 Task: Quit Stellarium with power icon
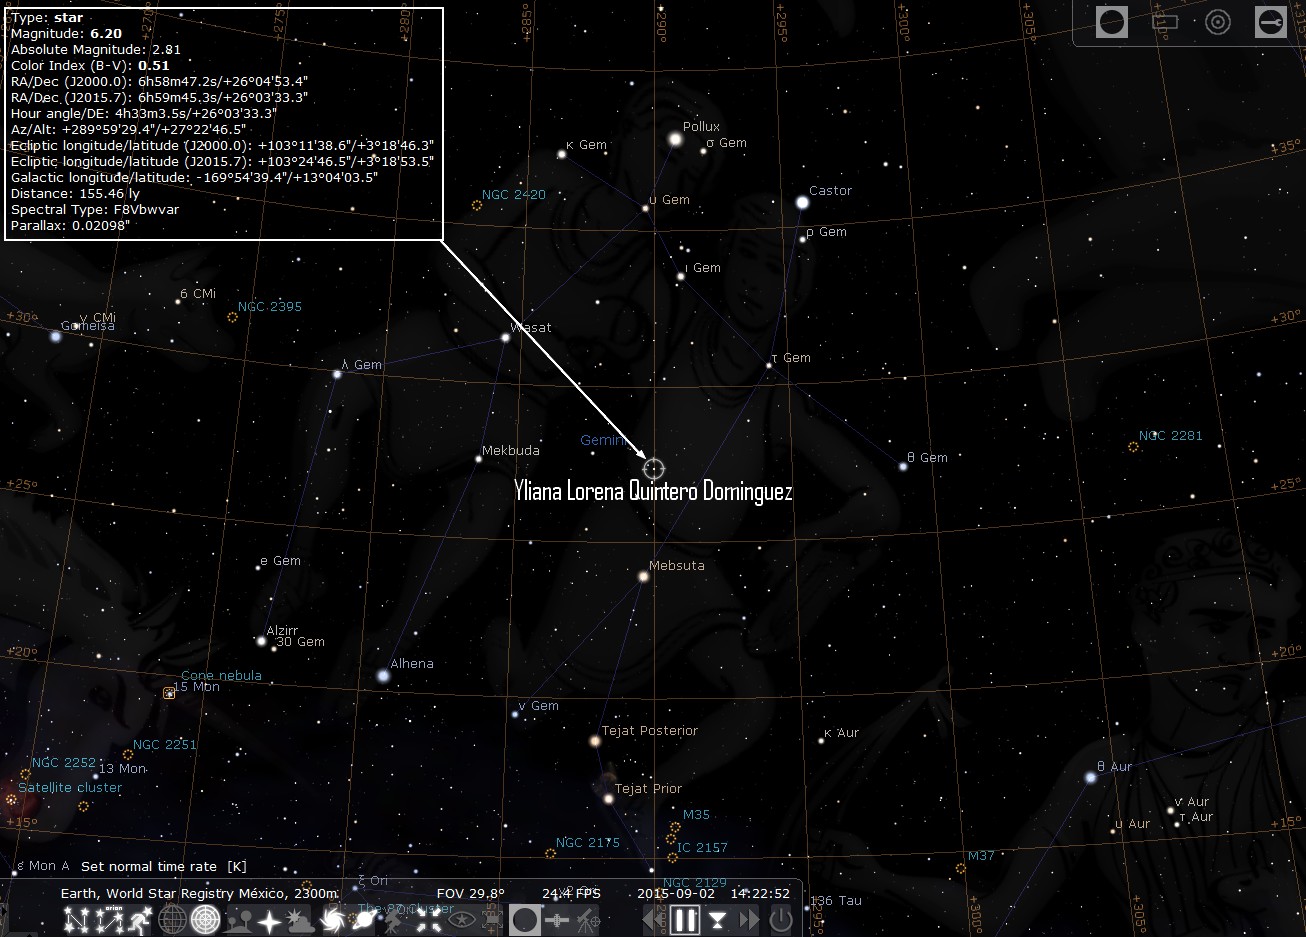(781, 920)
